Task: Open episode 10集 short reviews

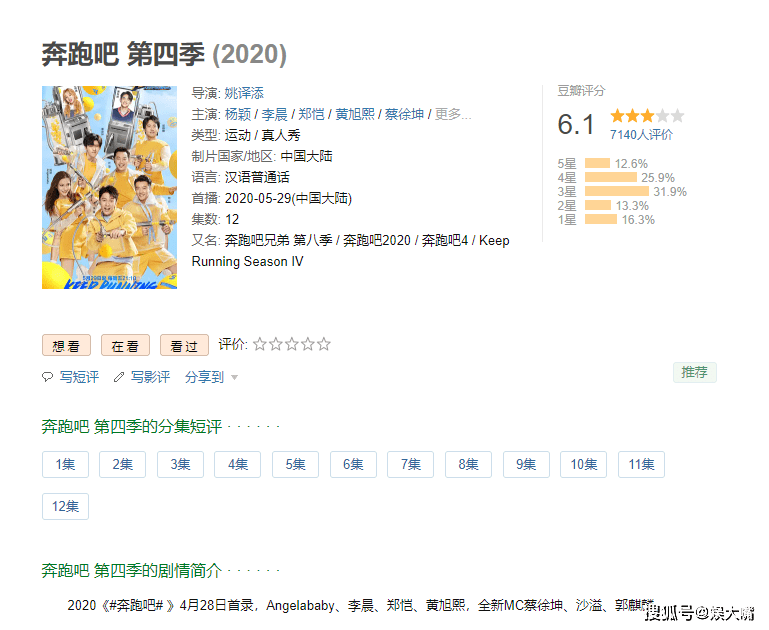Action: point(584,464)
